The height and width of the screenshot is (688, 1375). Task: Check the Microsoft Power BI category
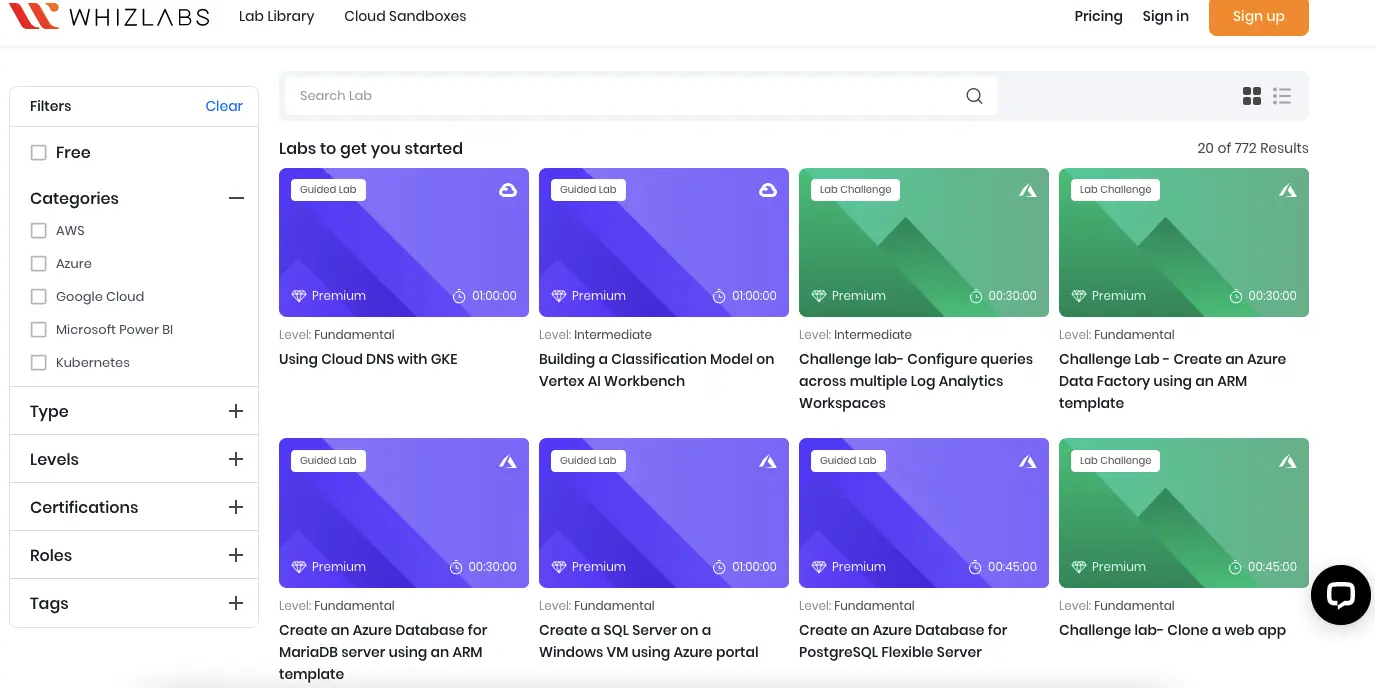[39, 330]
